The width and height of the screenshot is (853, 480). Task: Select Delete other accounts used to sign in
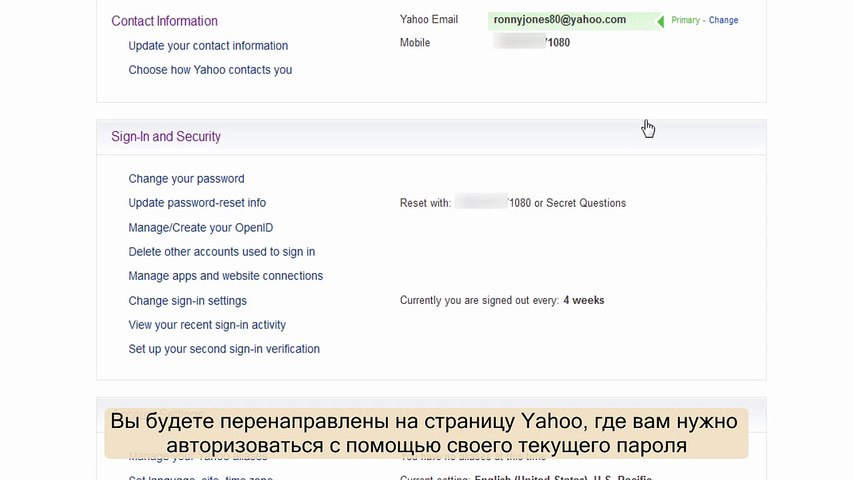click(x=221, y=252)
